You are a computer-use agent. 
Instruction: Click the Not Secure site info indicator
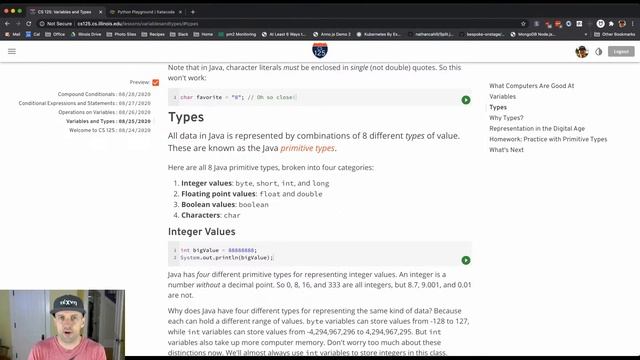point(56,24)
